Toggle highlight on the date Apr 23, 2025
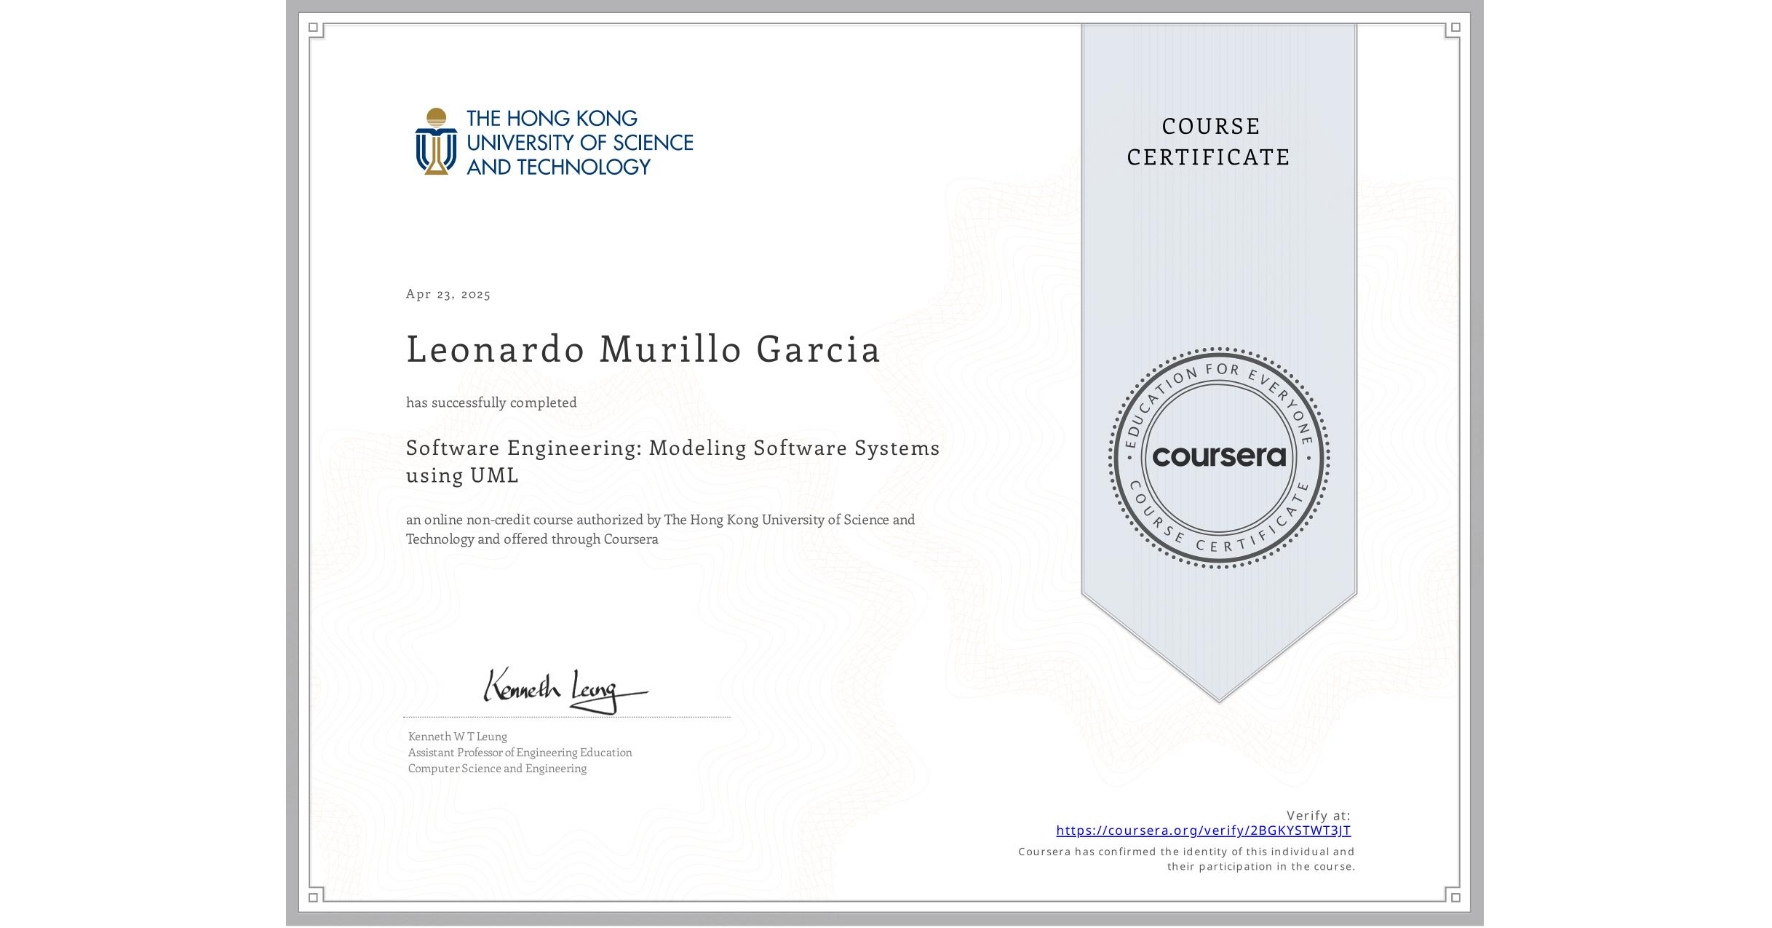 (x=447, y=294)
